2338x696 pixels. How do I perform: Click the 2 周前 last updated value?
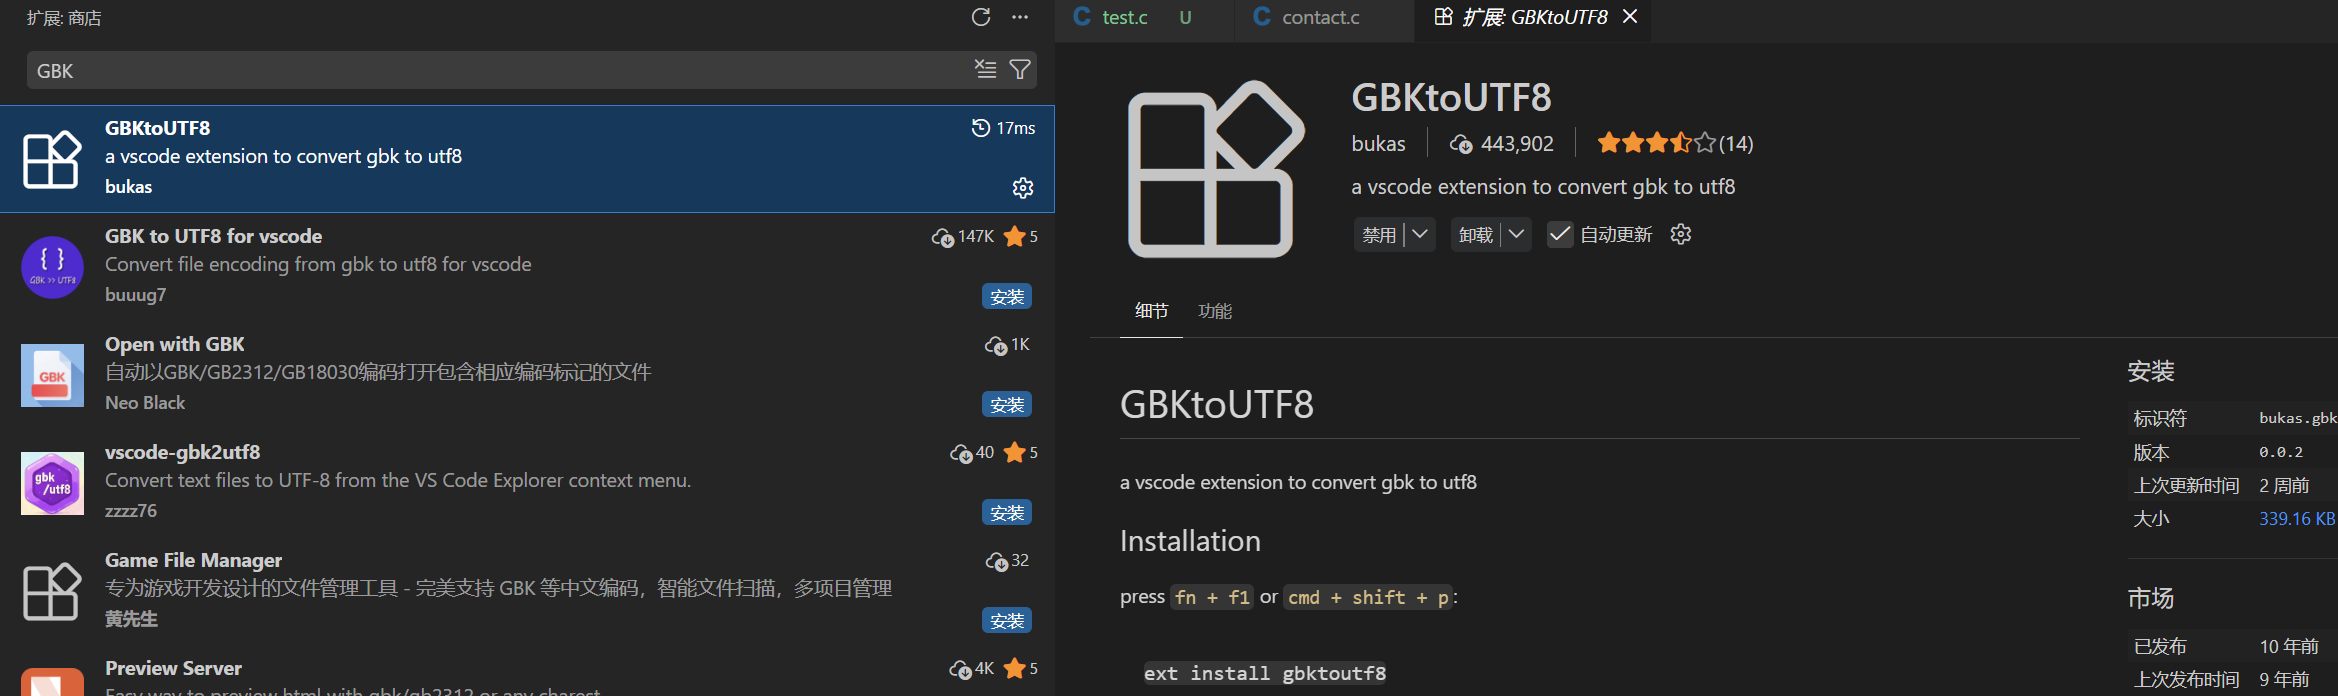2284,485
